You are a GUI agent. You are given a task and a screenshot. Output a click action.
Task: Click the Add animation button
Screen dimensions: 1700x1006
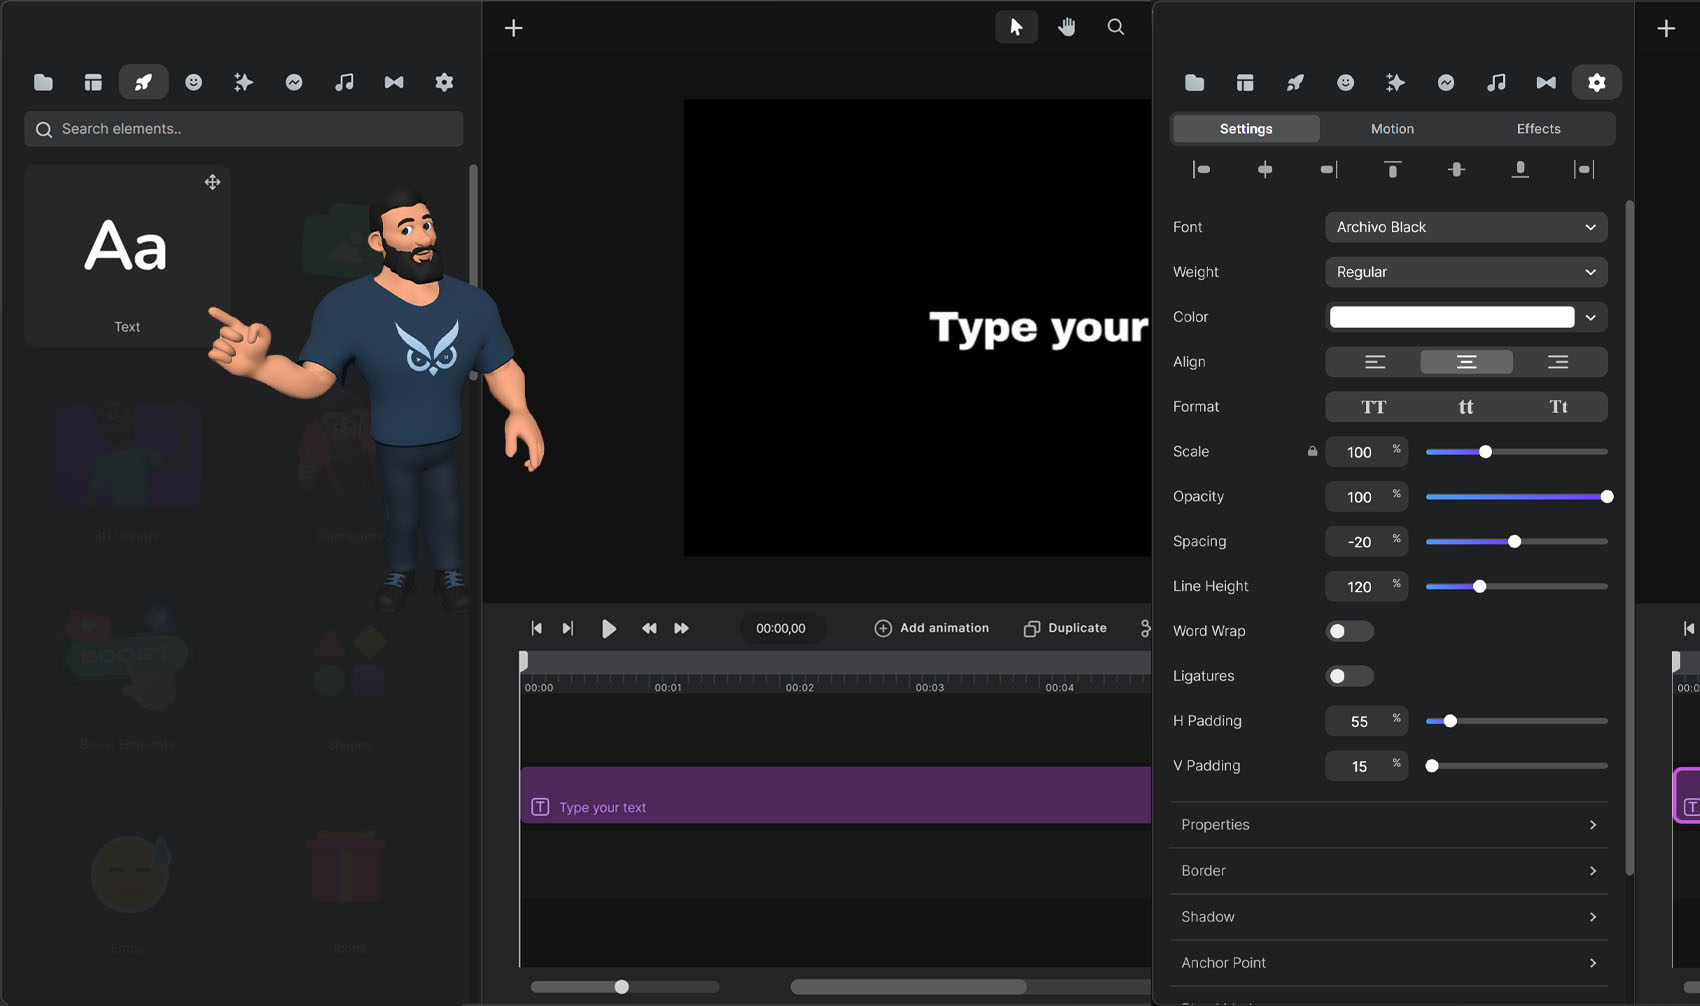click(931, 628)
